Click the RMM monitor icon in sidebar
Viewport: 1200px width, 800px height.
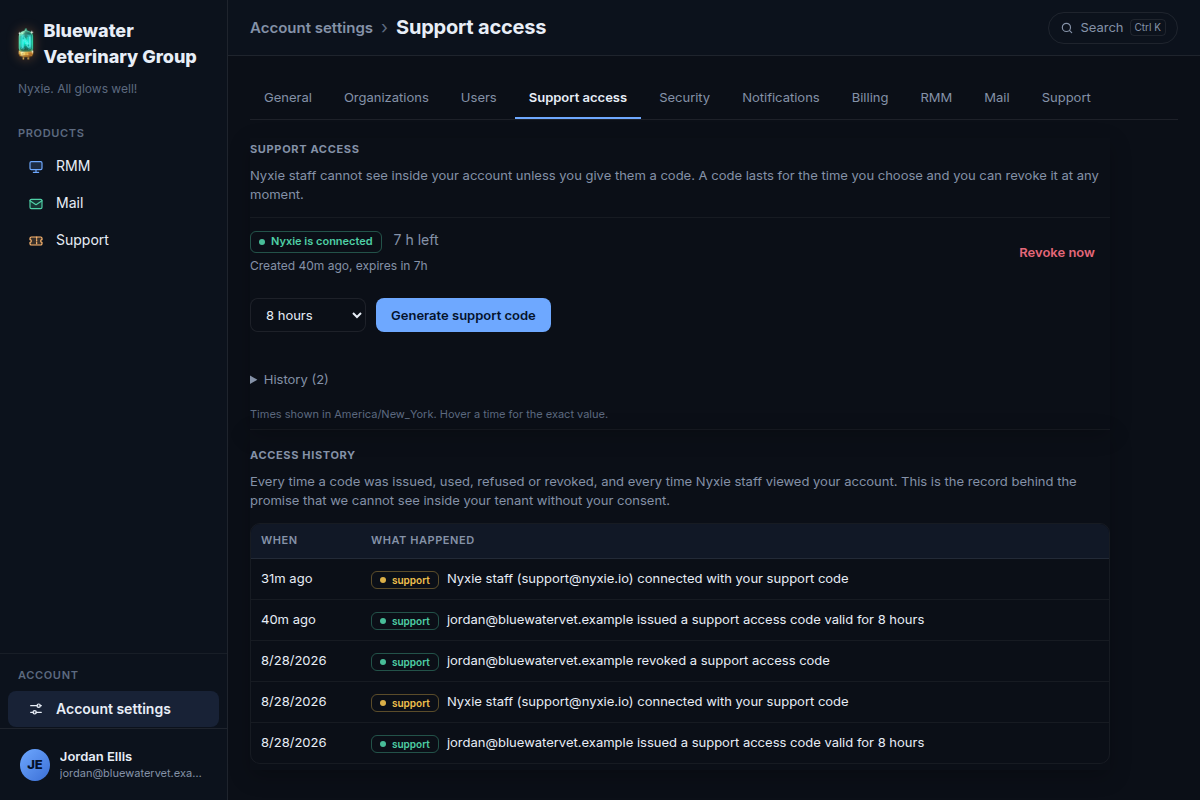click(x=36, y=167)
